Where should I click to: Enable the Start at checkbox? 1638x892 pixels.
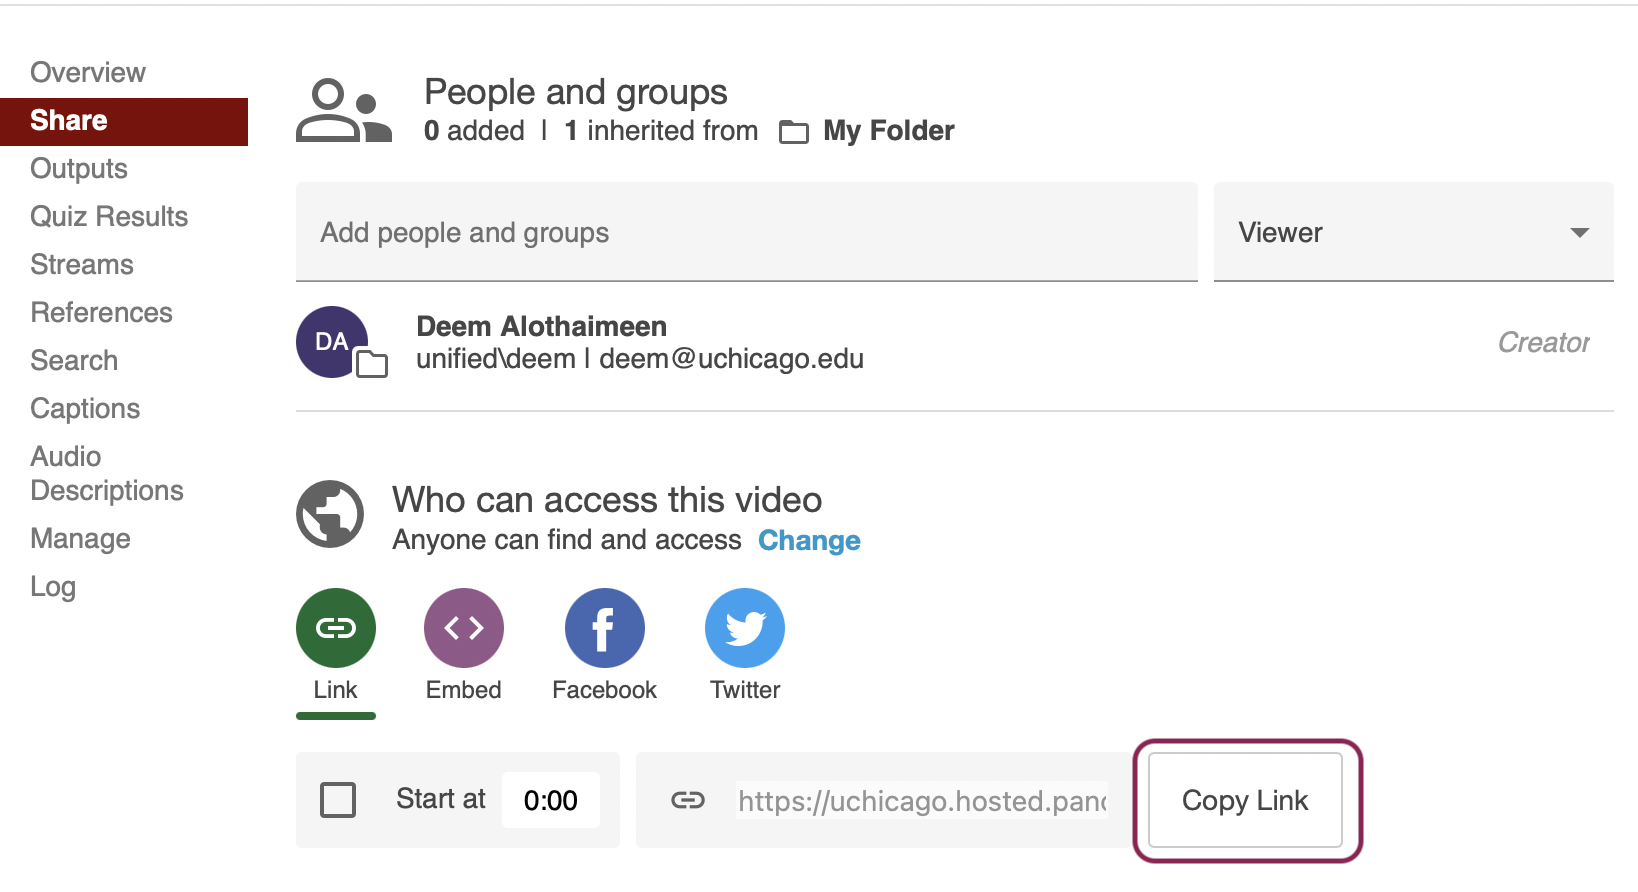click(338, 800)
